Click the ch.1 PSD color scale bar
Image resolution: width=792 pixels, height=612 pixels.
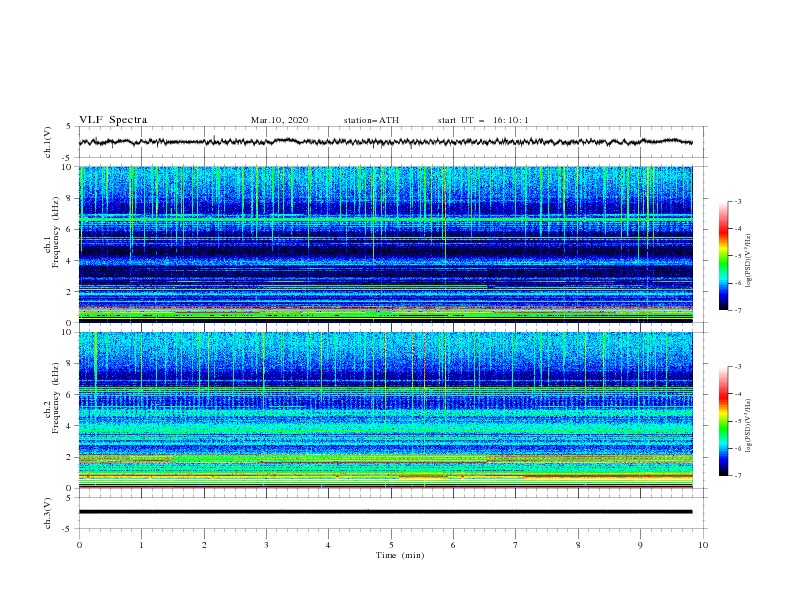pos(723,255)
